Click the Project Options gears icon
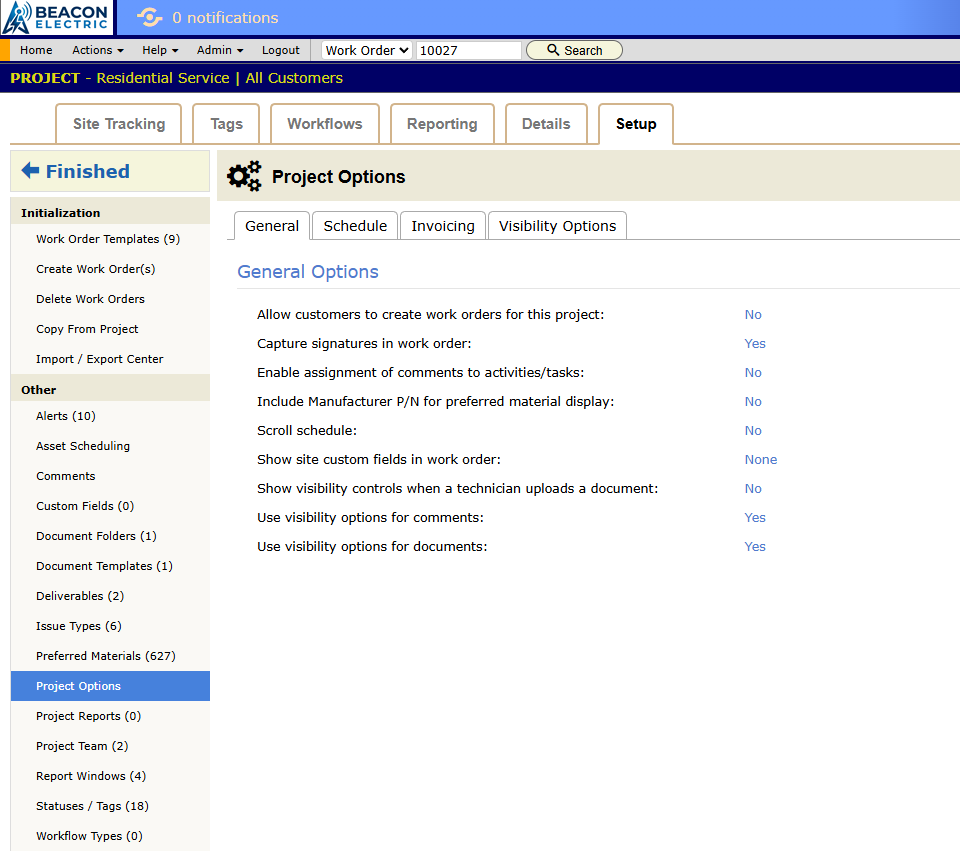 (x=244, y=176)
